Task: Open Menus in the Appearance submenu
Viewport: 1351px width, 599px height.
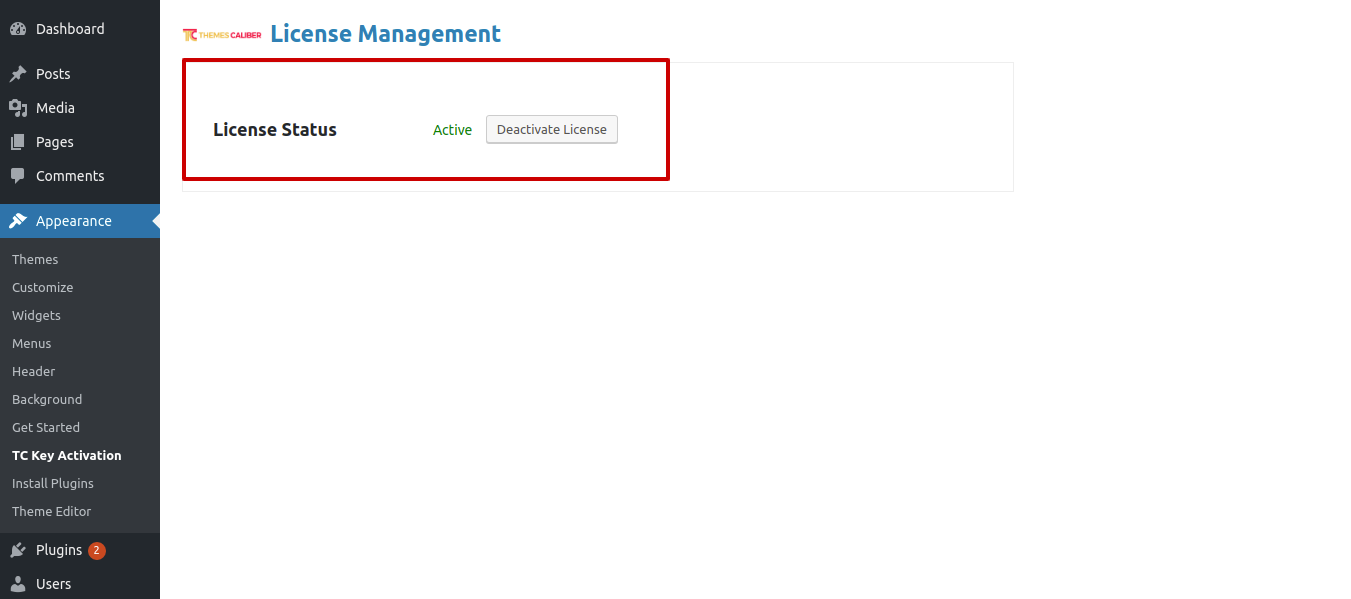Action: pos(32,343)
